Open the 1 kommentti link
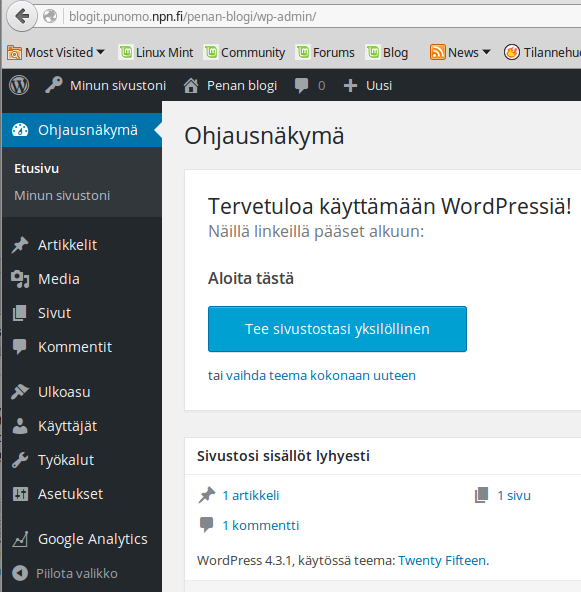The height and width of the screenshot is (592, 581). point(260,525)
